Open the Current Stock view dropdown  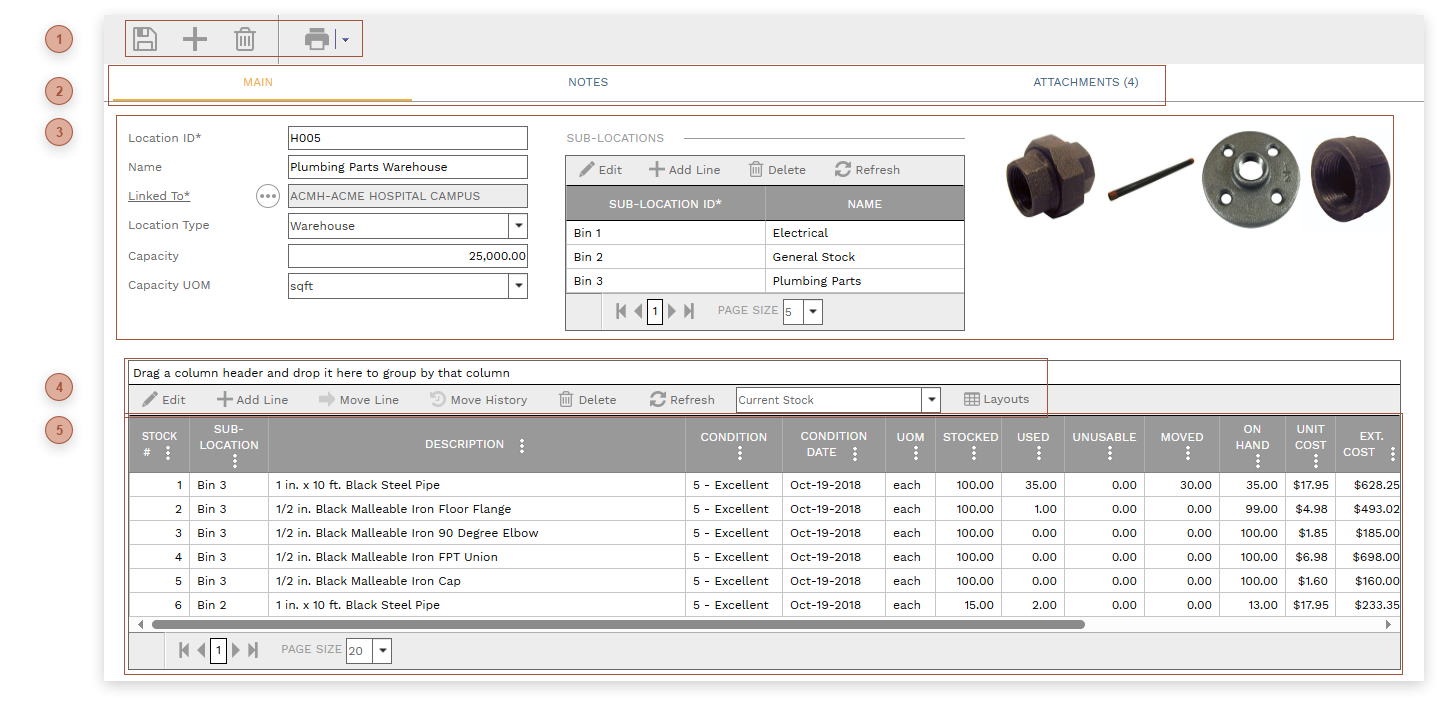point(931,400)
